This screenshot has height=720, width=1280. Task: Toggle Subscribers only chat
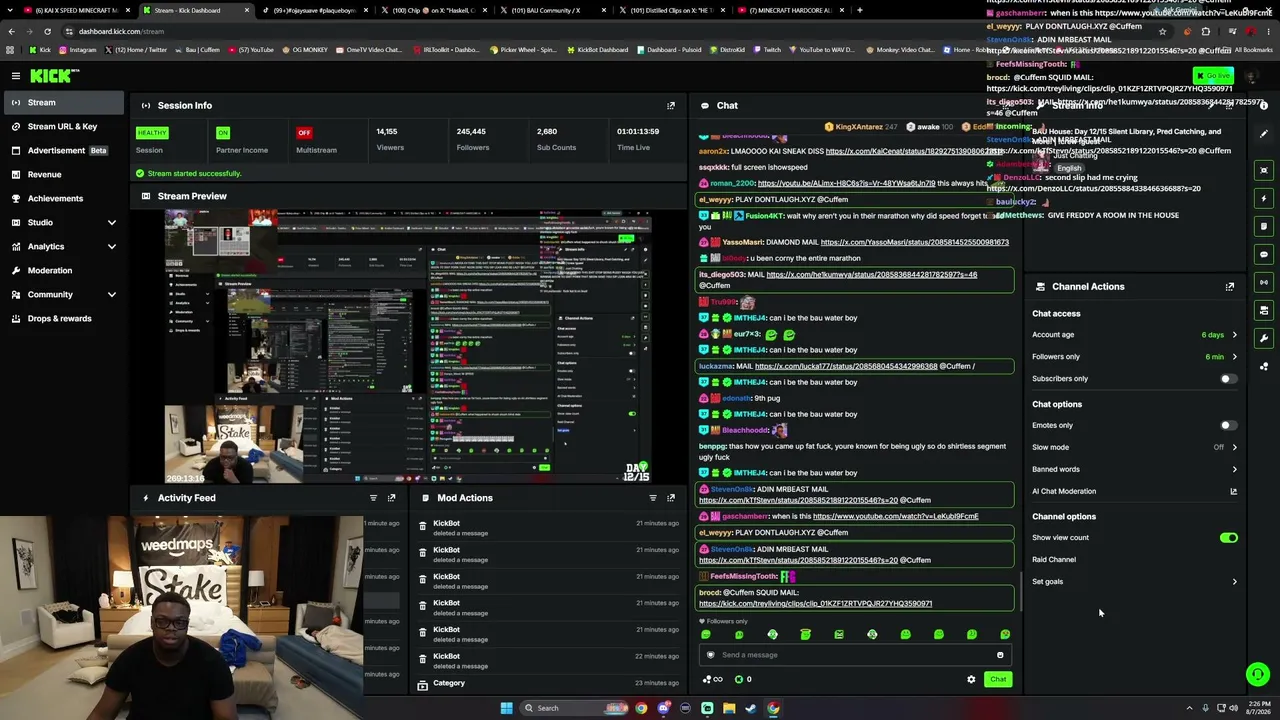click(x=1228, y=379)
